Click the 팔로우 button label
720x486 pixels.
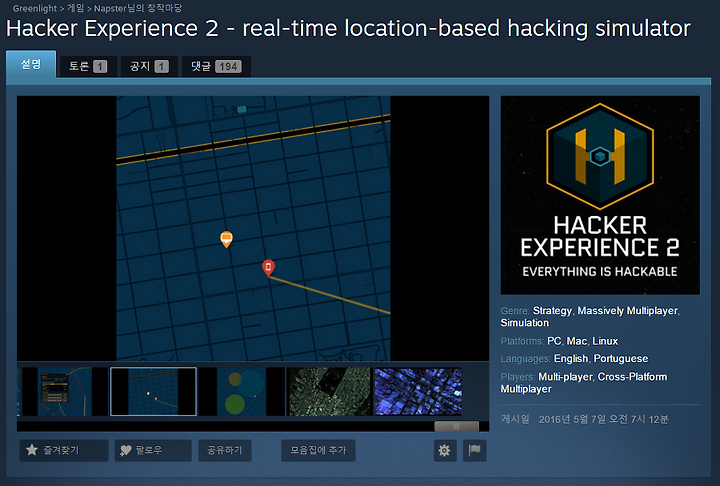[149, 450]
